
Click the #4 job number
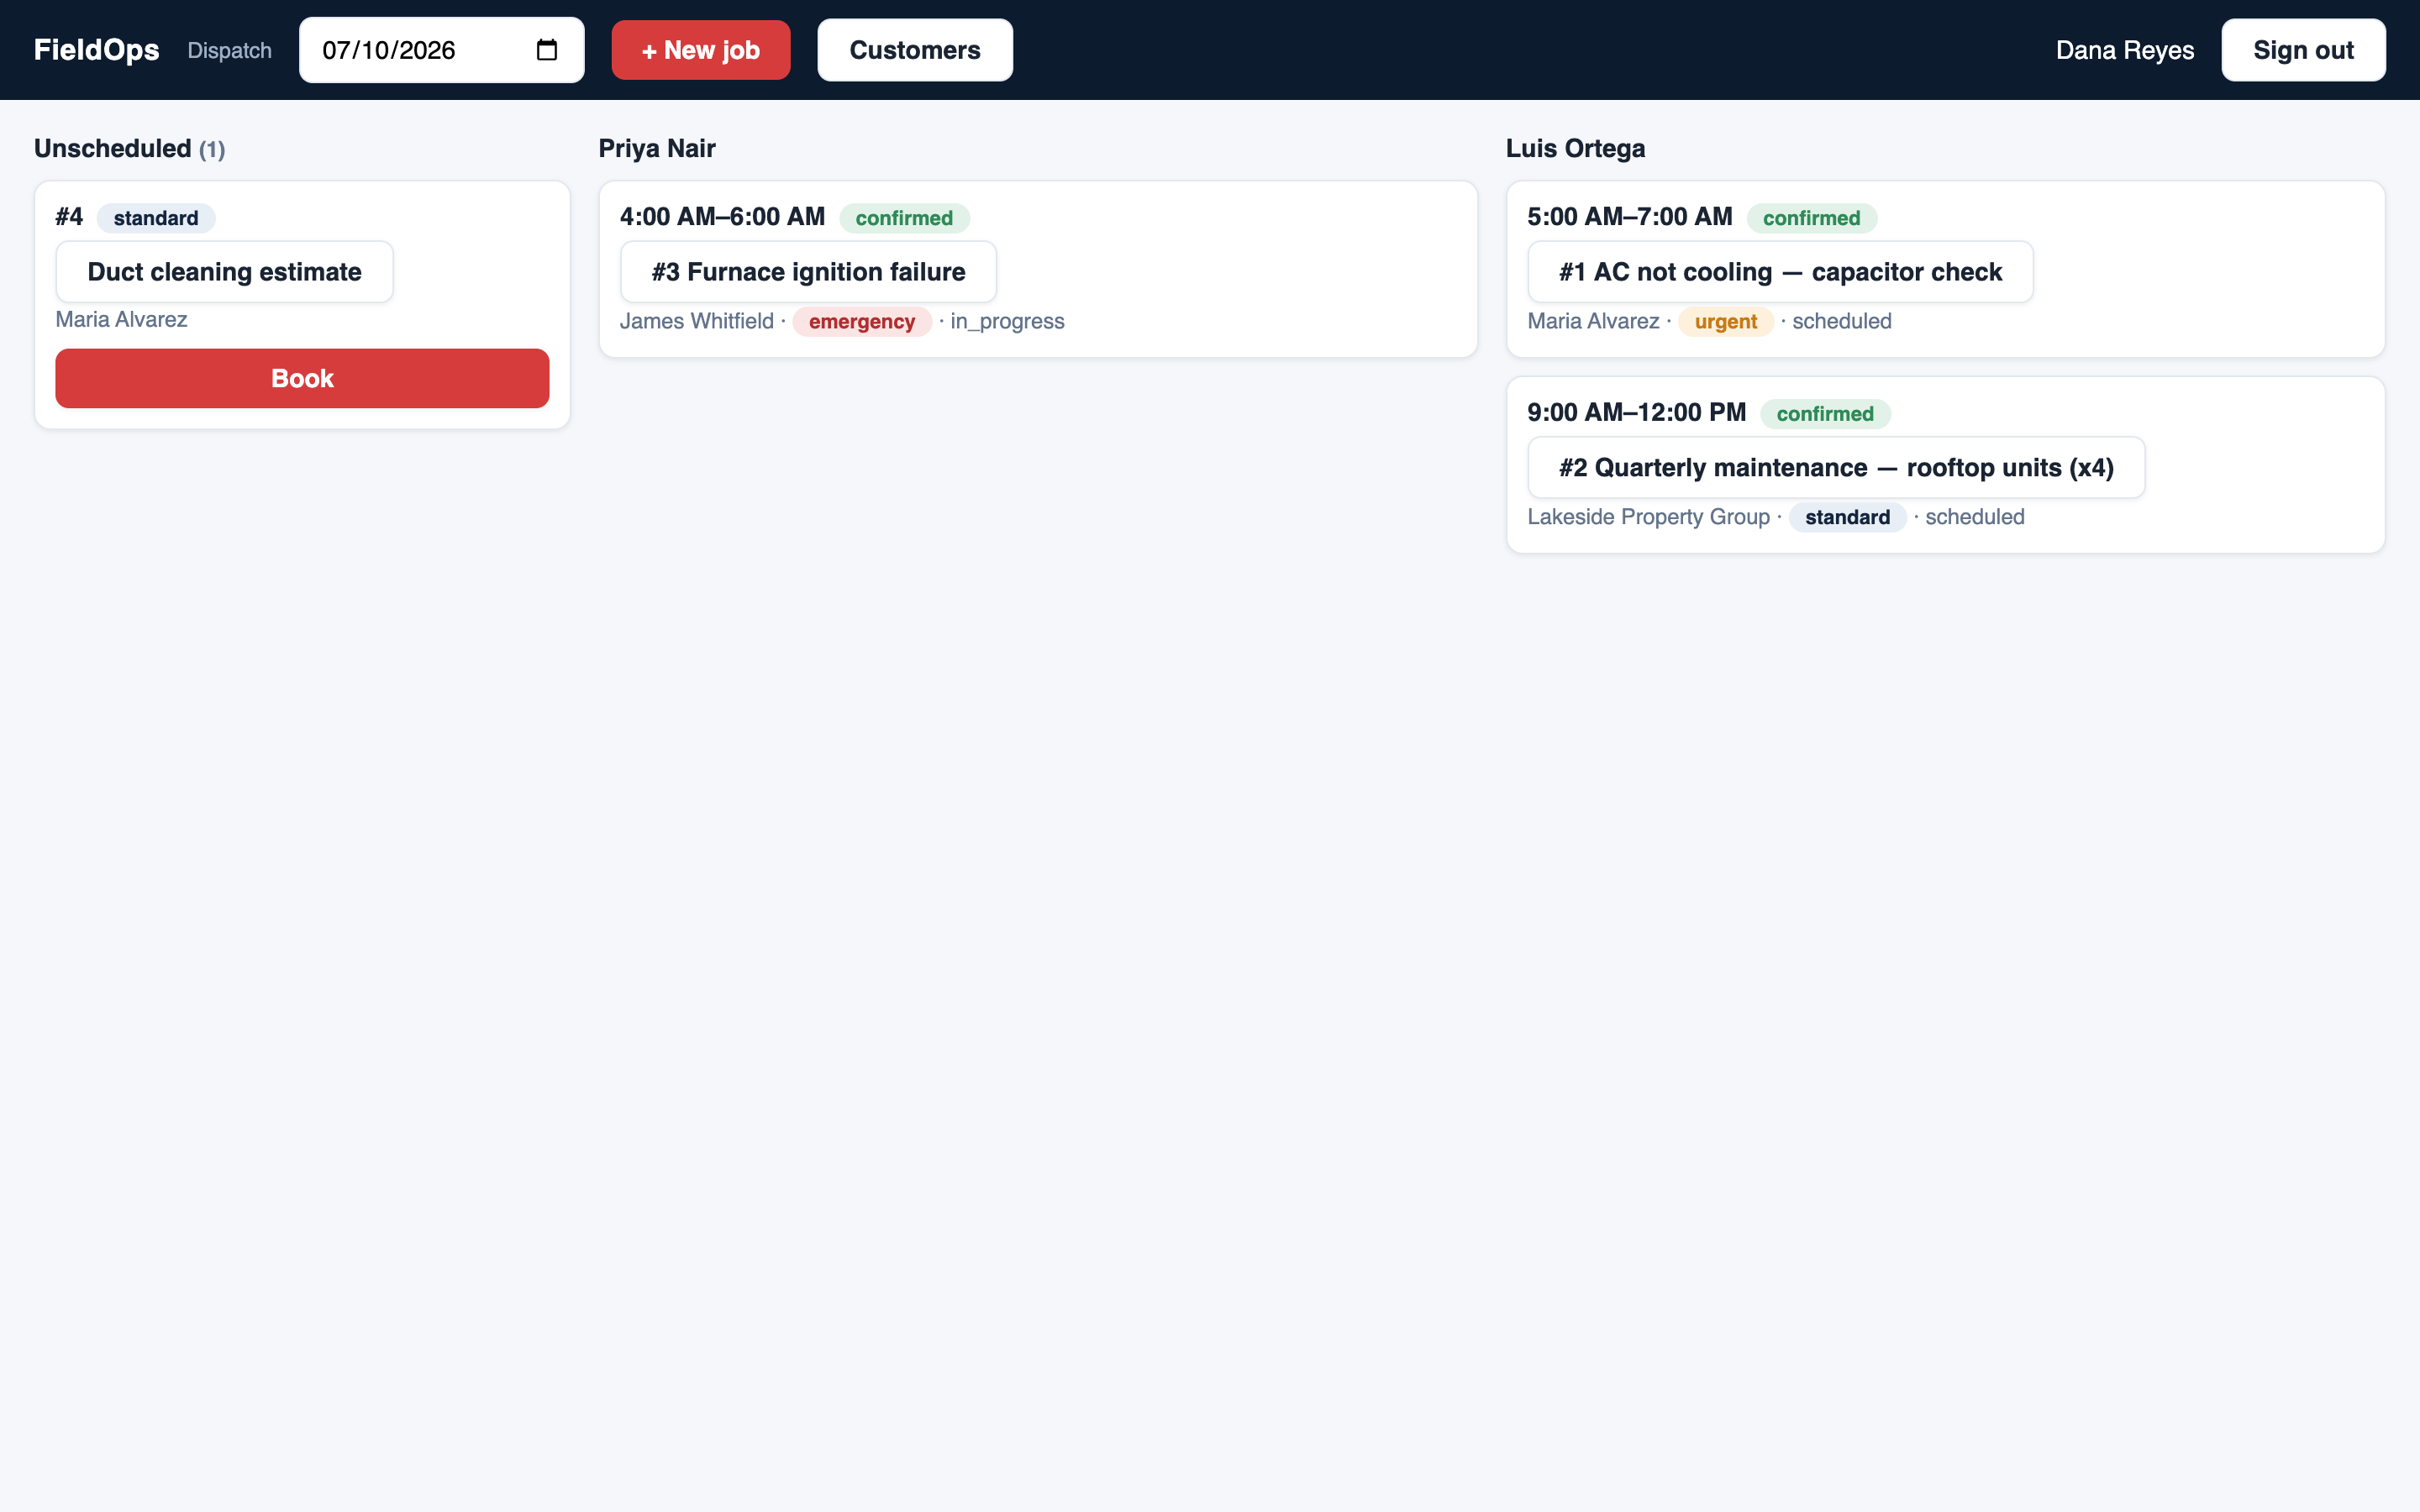tap(69, 217)
